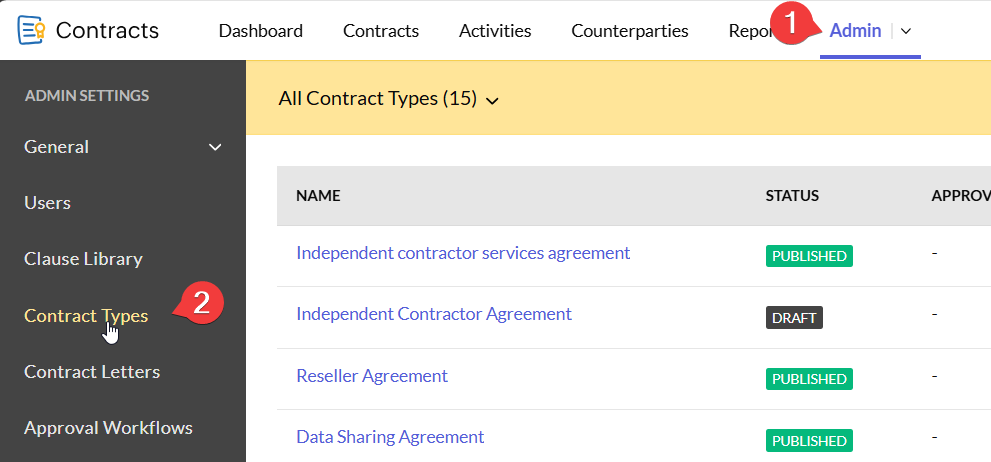Select Contract Types in sidebar
This screenshot has width=991, height=462.
86,316
